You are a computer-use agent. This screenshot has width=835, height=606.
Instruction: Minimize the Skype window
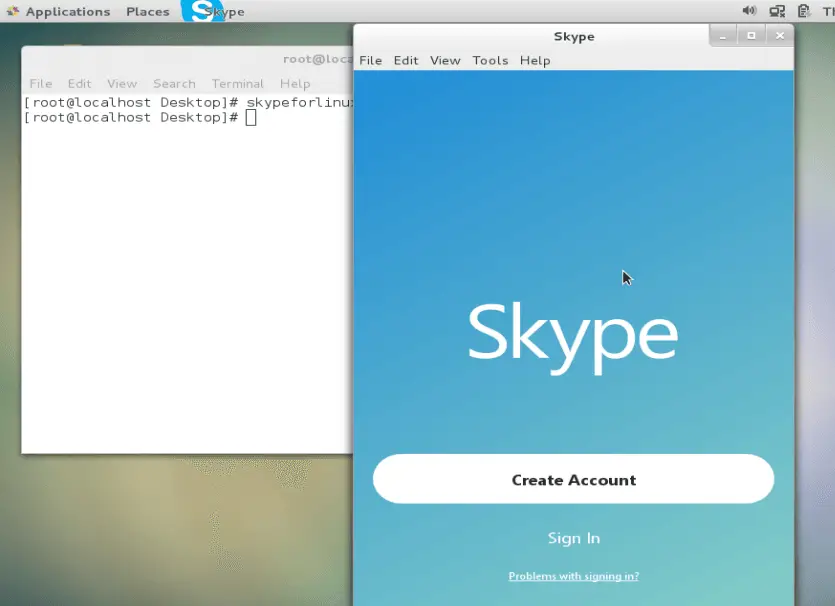point(723,36)
